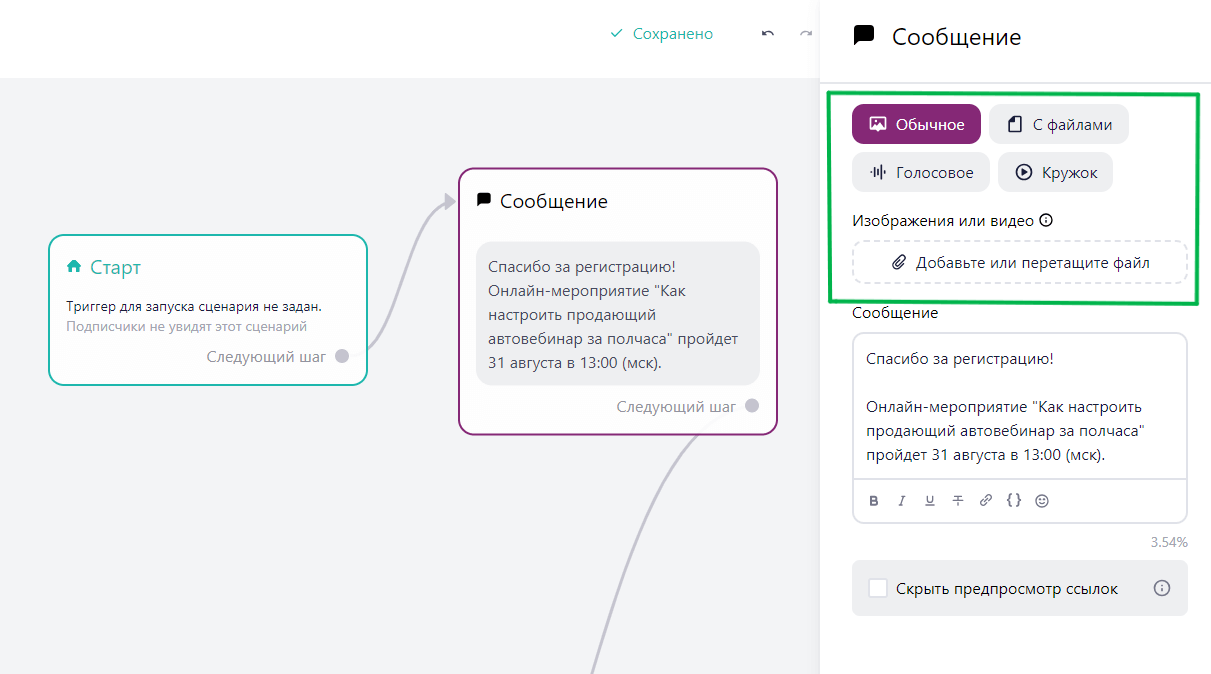Click the Сохранено checkmark icon

[617, 34]
